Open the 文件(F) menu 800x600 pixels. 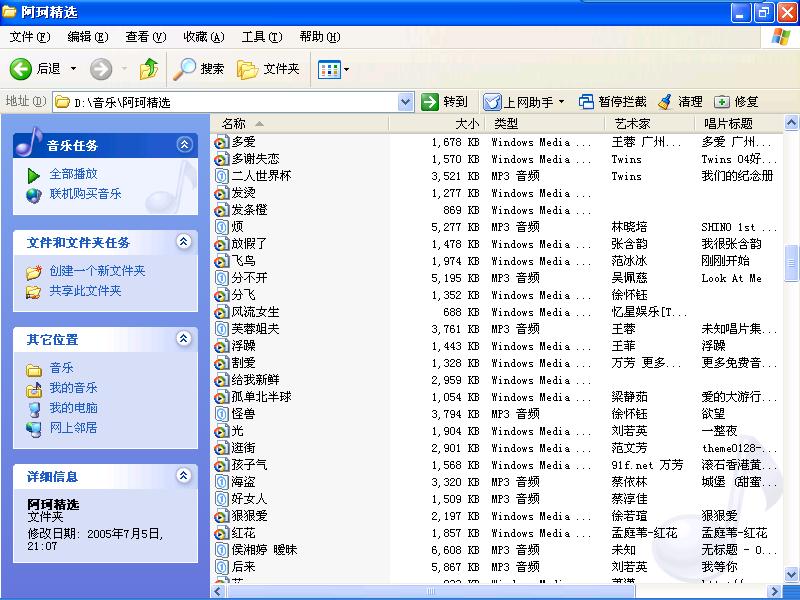pos(30,37)
